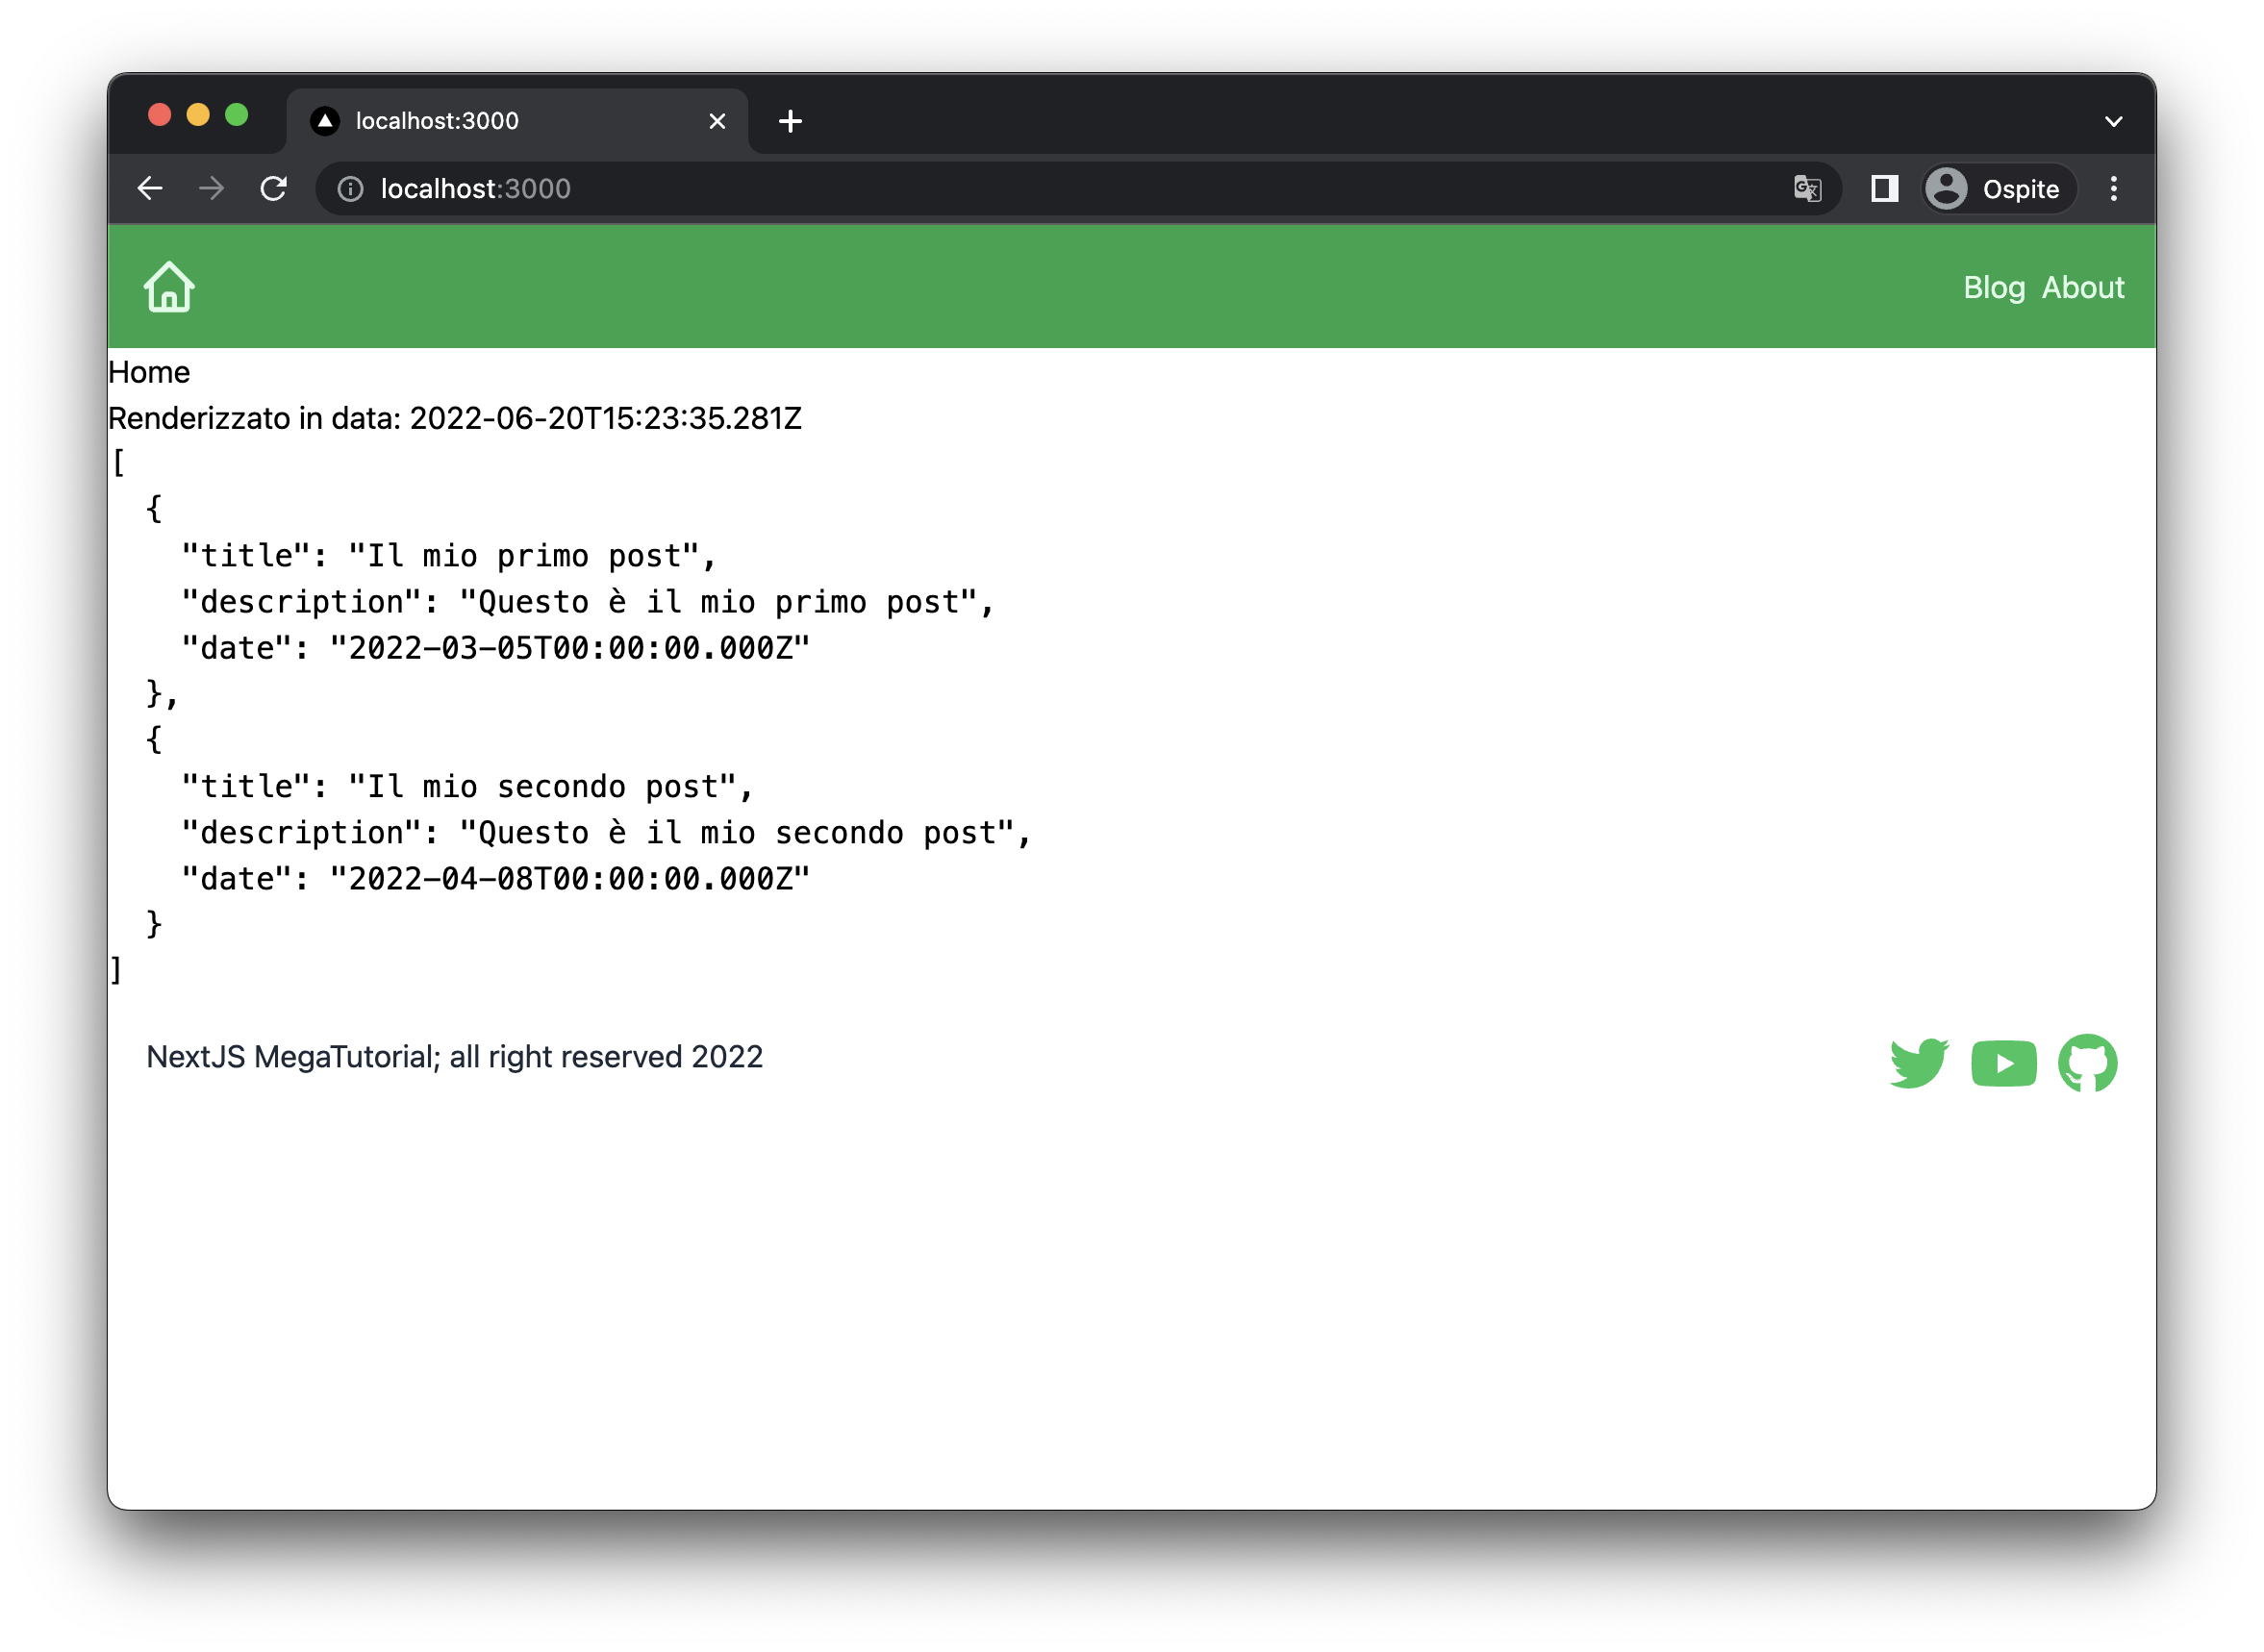
Task: Toggle the browser sidebar view
Action: pos(1884,189)
